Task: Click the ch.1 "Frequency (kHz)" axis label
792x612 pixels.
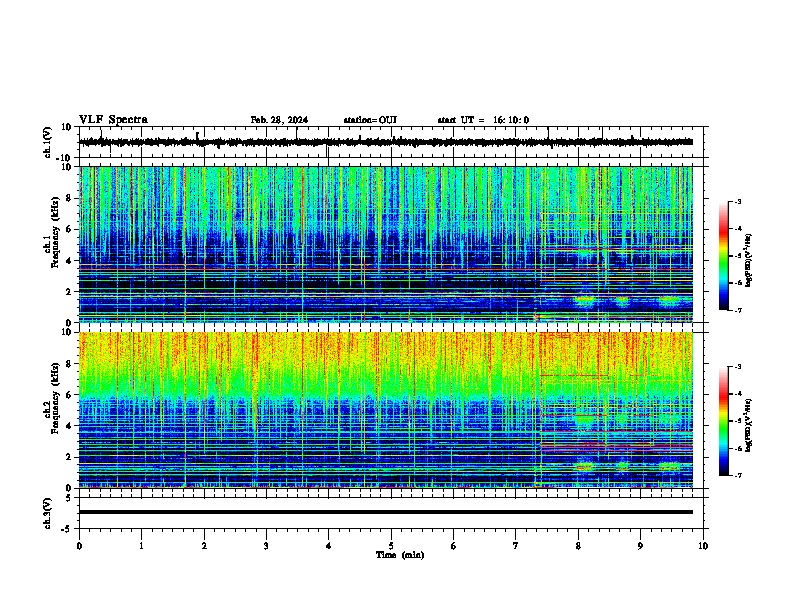Action: pyautogui.click(x=55, y=232)
